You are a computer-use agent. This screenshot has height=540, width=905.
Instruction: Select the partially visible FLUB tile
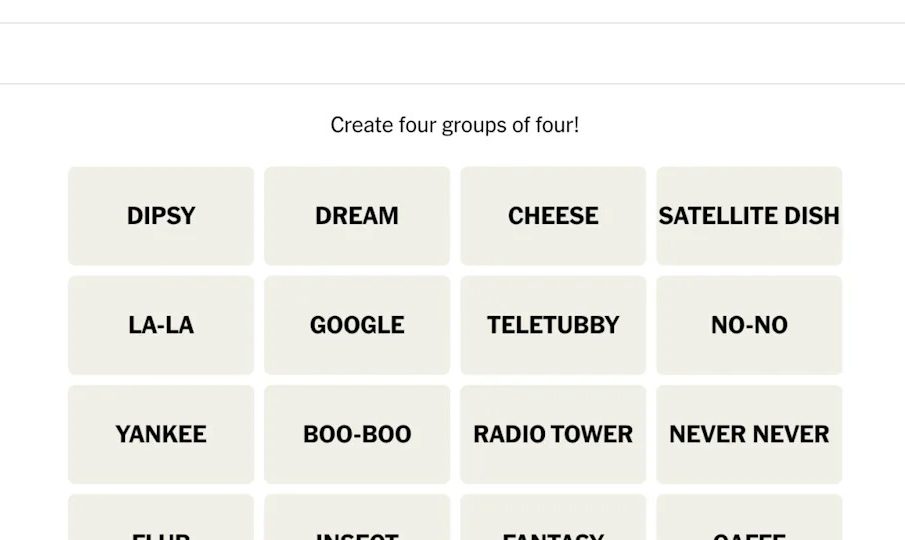click(x=161, y=520)
